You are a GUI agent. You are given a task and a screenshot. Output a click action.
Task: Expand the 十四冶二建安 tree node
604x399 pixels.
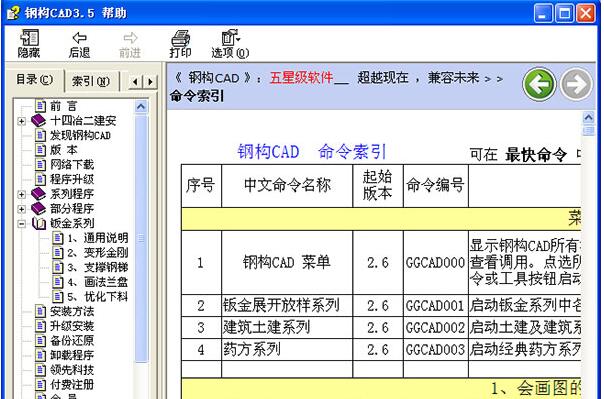click(22, 121)
